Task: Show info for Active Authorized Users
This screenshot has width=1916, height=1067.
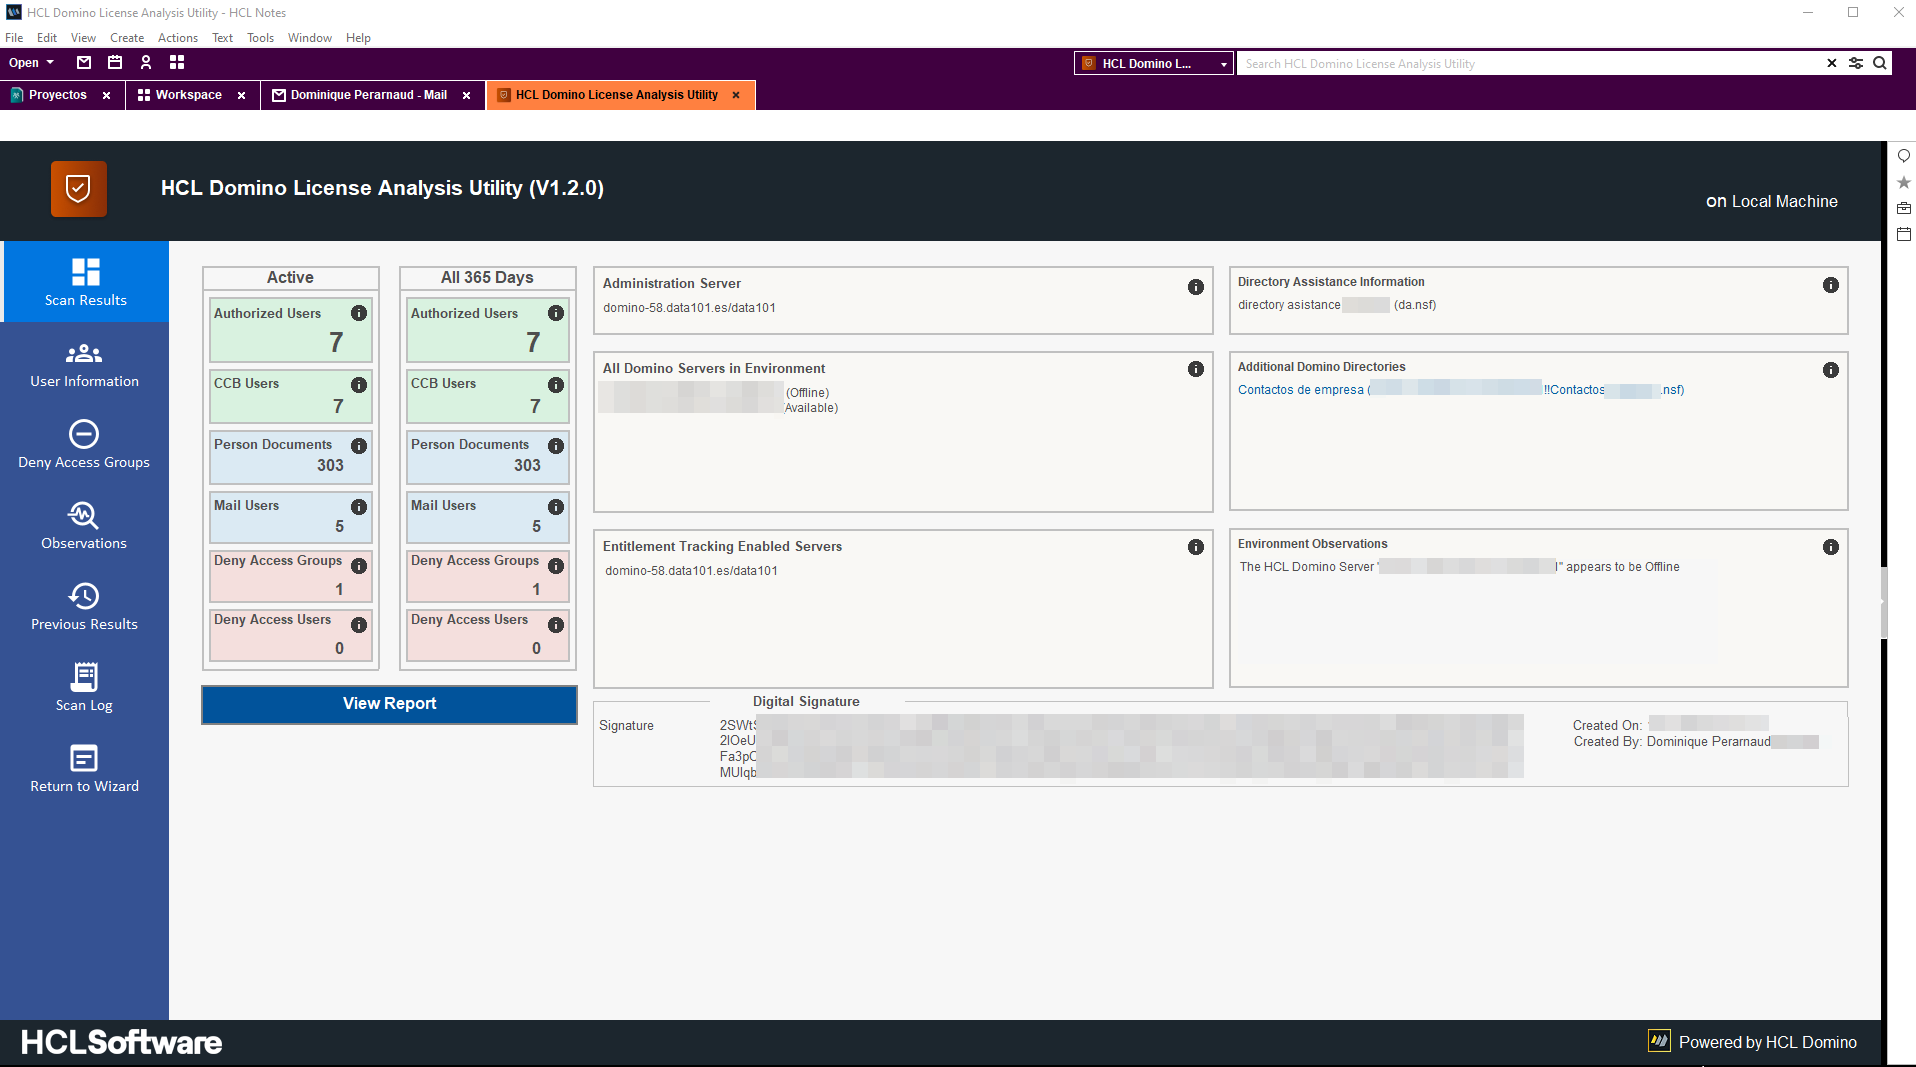Action: pos(359,313)
